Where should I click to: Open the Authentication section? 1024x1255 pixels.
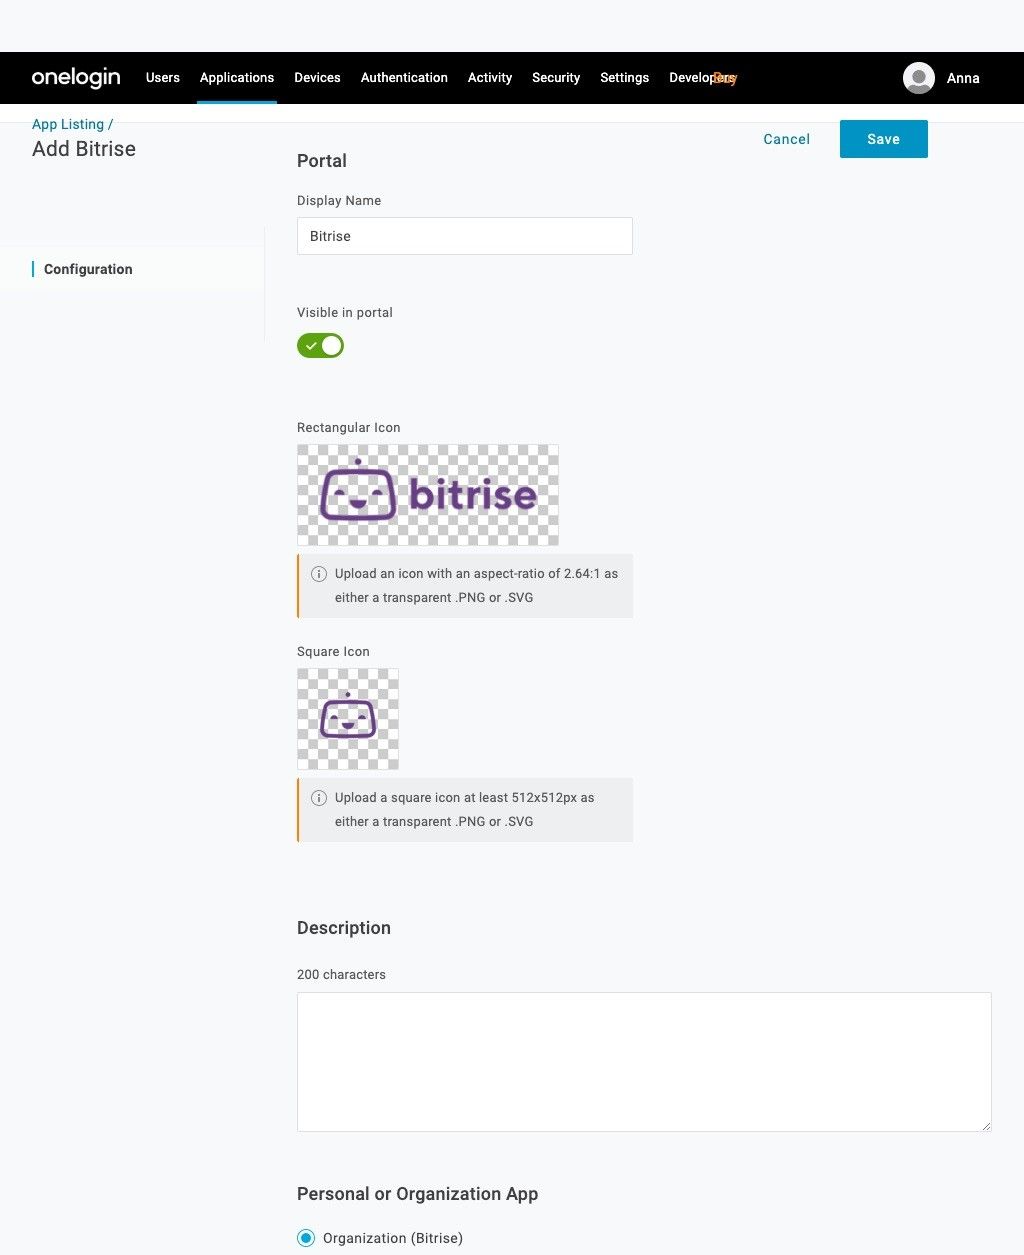pyautogui.click(x=404, y=77)
